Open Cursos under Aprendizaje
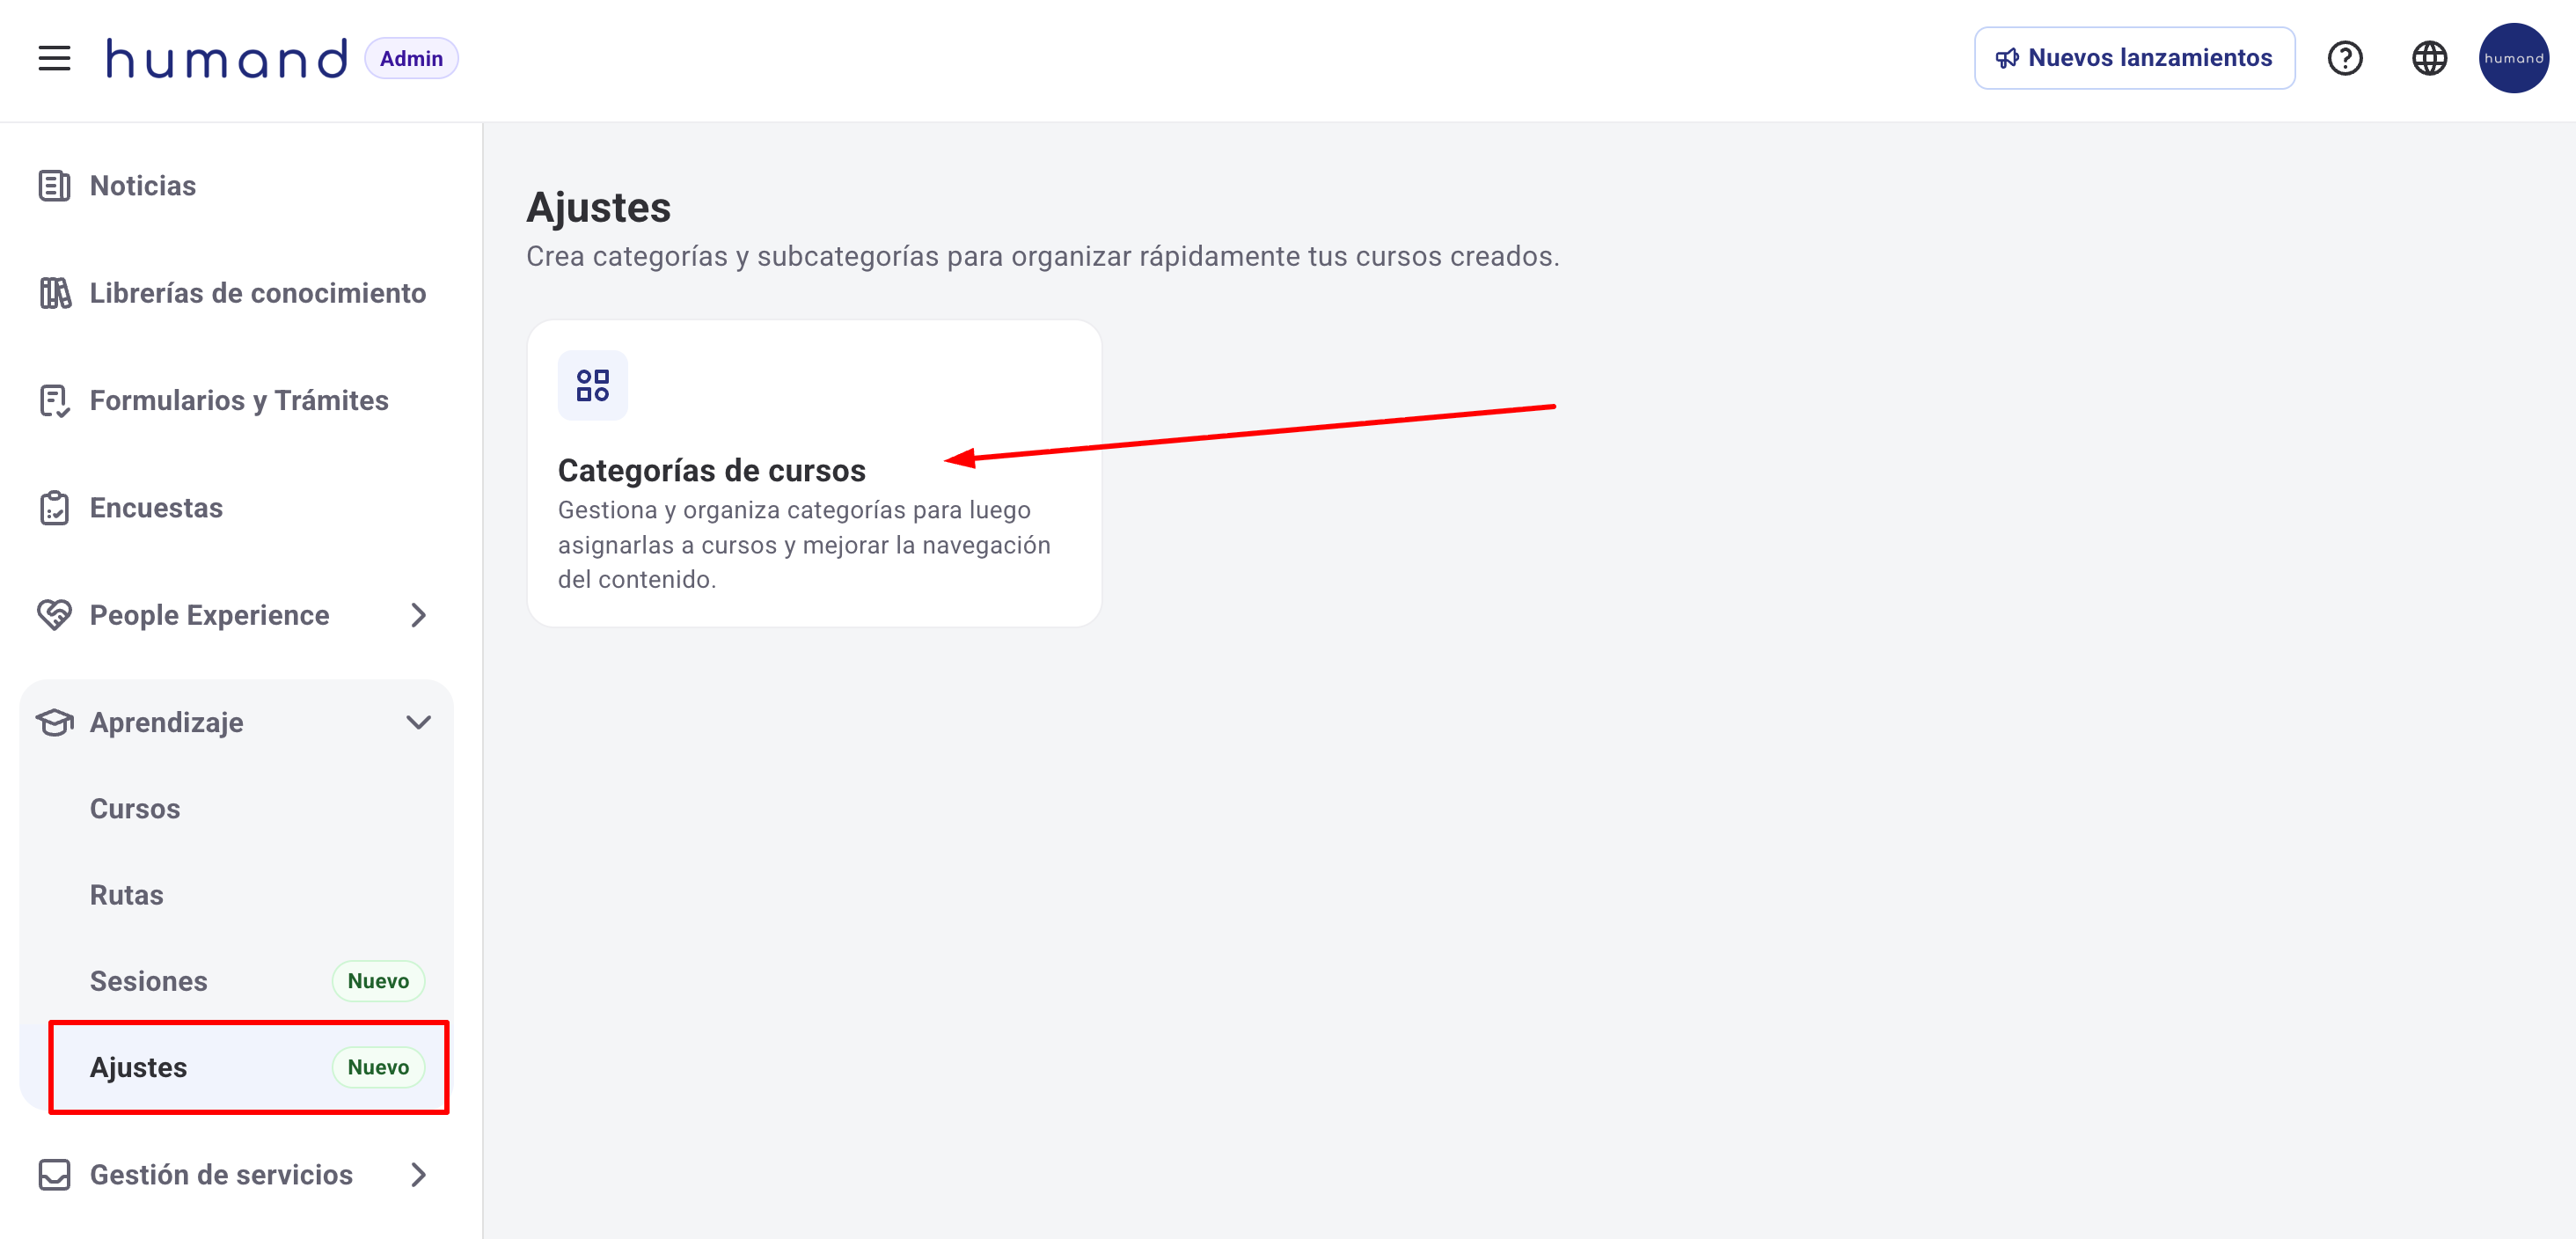The height and width of the screenshot is (1239, 2576). click(135, 808)
